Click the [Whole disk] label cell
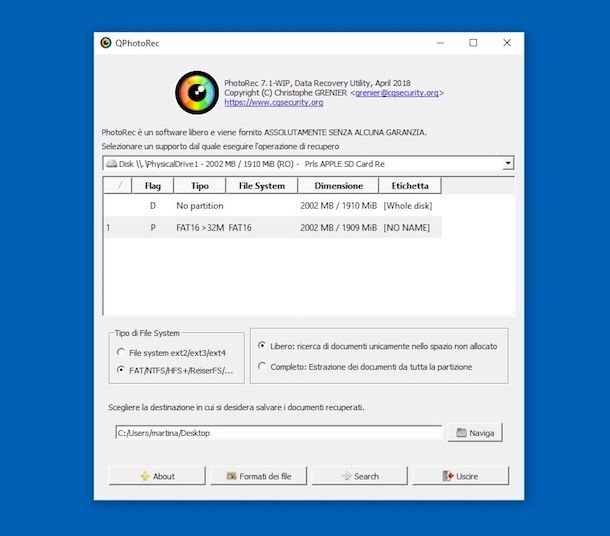 (x=408, y=206)
